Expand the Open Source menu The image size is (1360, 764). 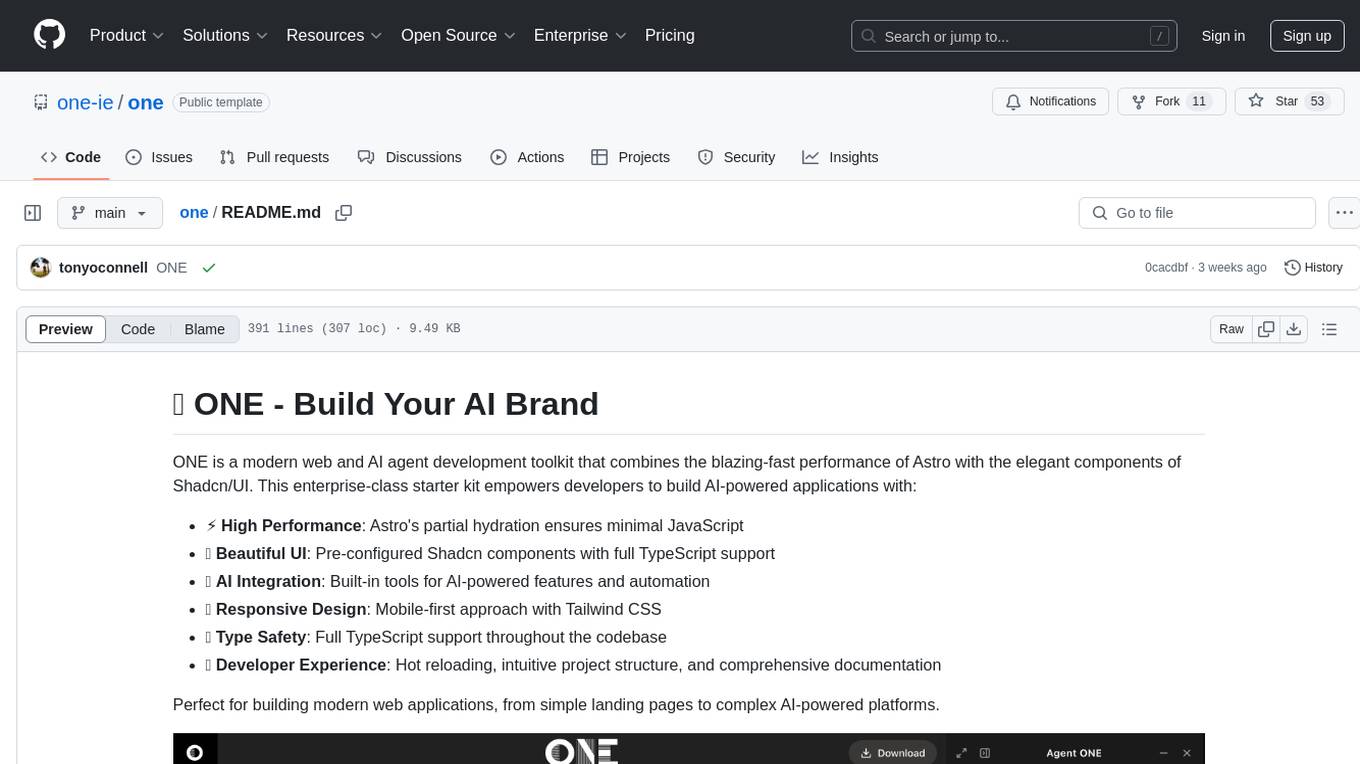458,35
